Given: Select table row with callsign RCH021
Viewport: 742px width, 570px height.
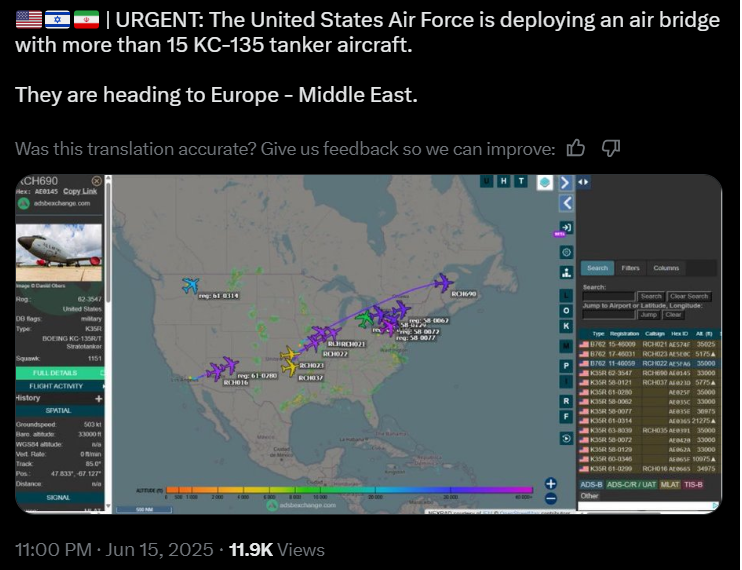Looking at the screenshot, I should 649,344.
